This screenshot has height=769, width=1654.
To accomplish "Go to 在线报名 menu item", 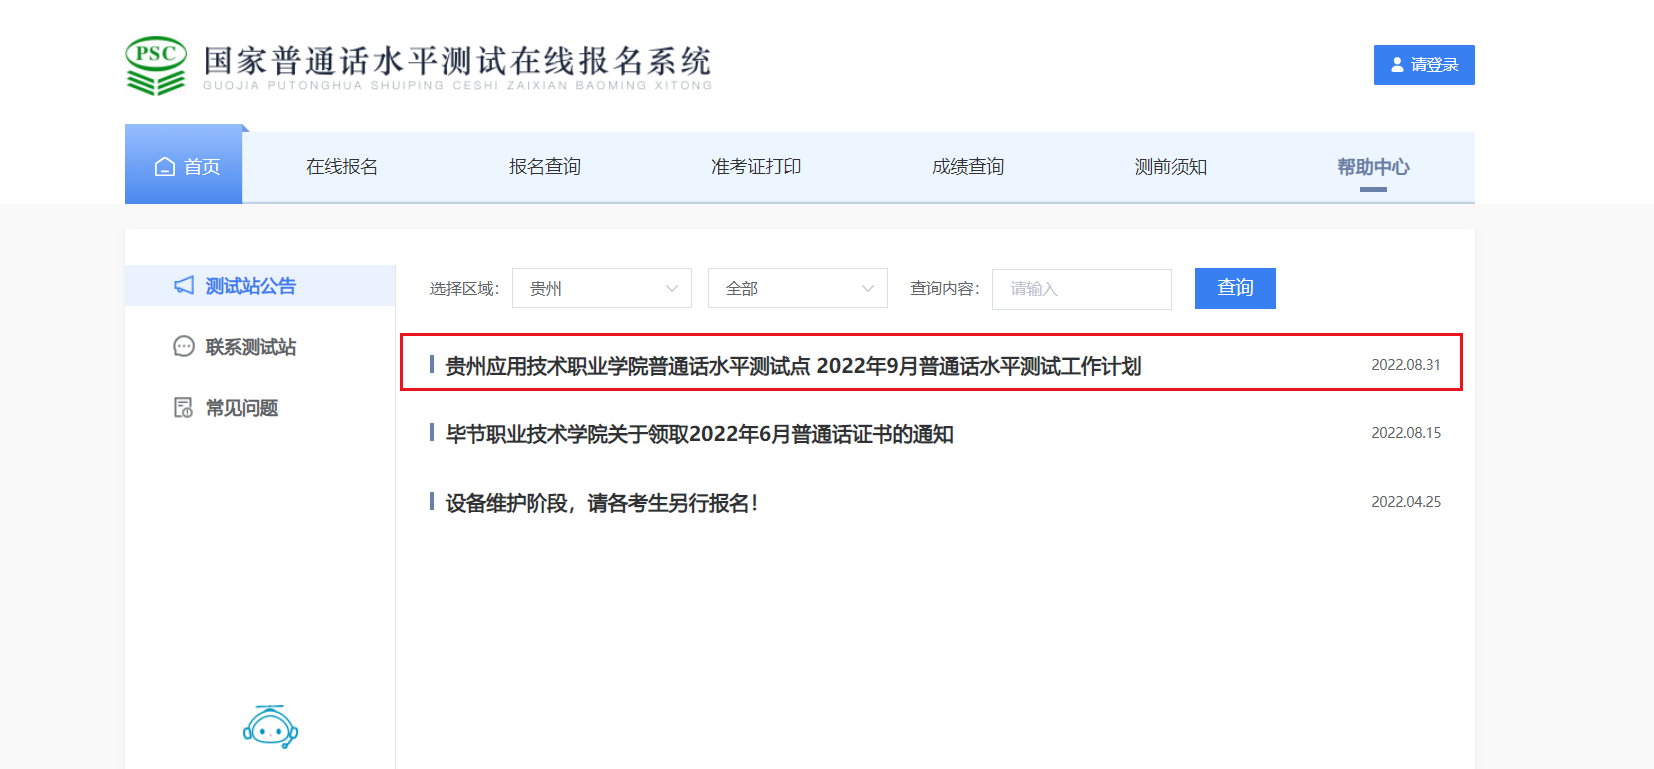I will 342,167.
